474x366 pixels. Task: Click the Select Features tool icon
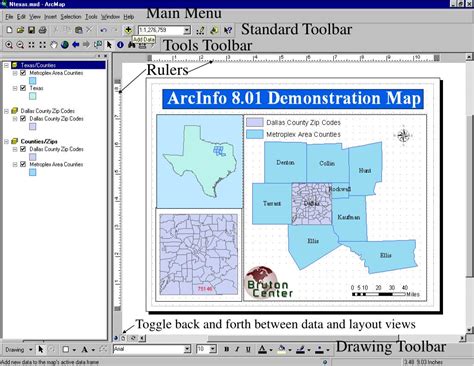pyautogui.click(x=98, y=44)
